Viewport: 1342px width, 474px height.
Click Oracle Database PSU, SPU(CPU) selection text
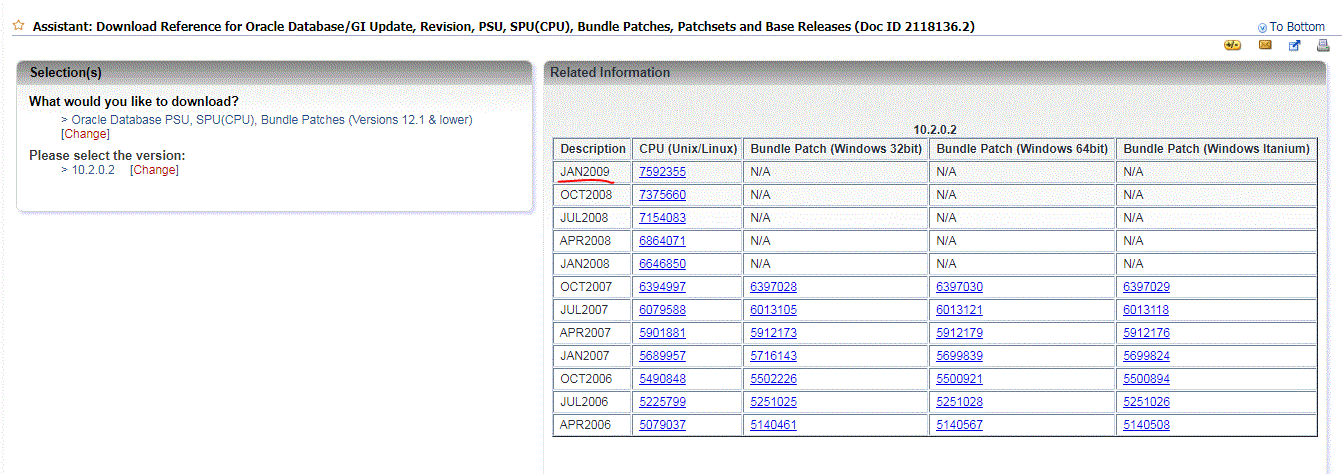(271, 120)
